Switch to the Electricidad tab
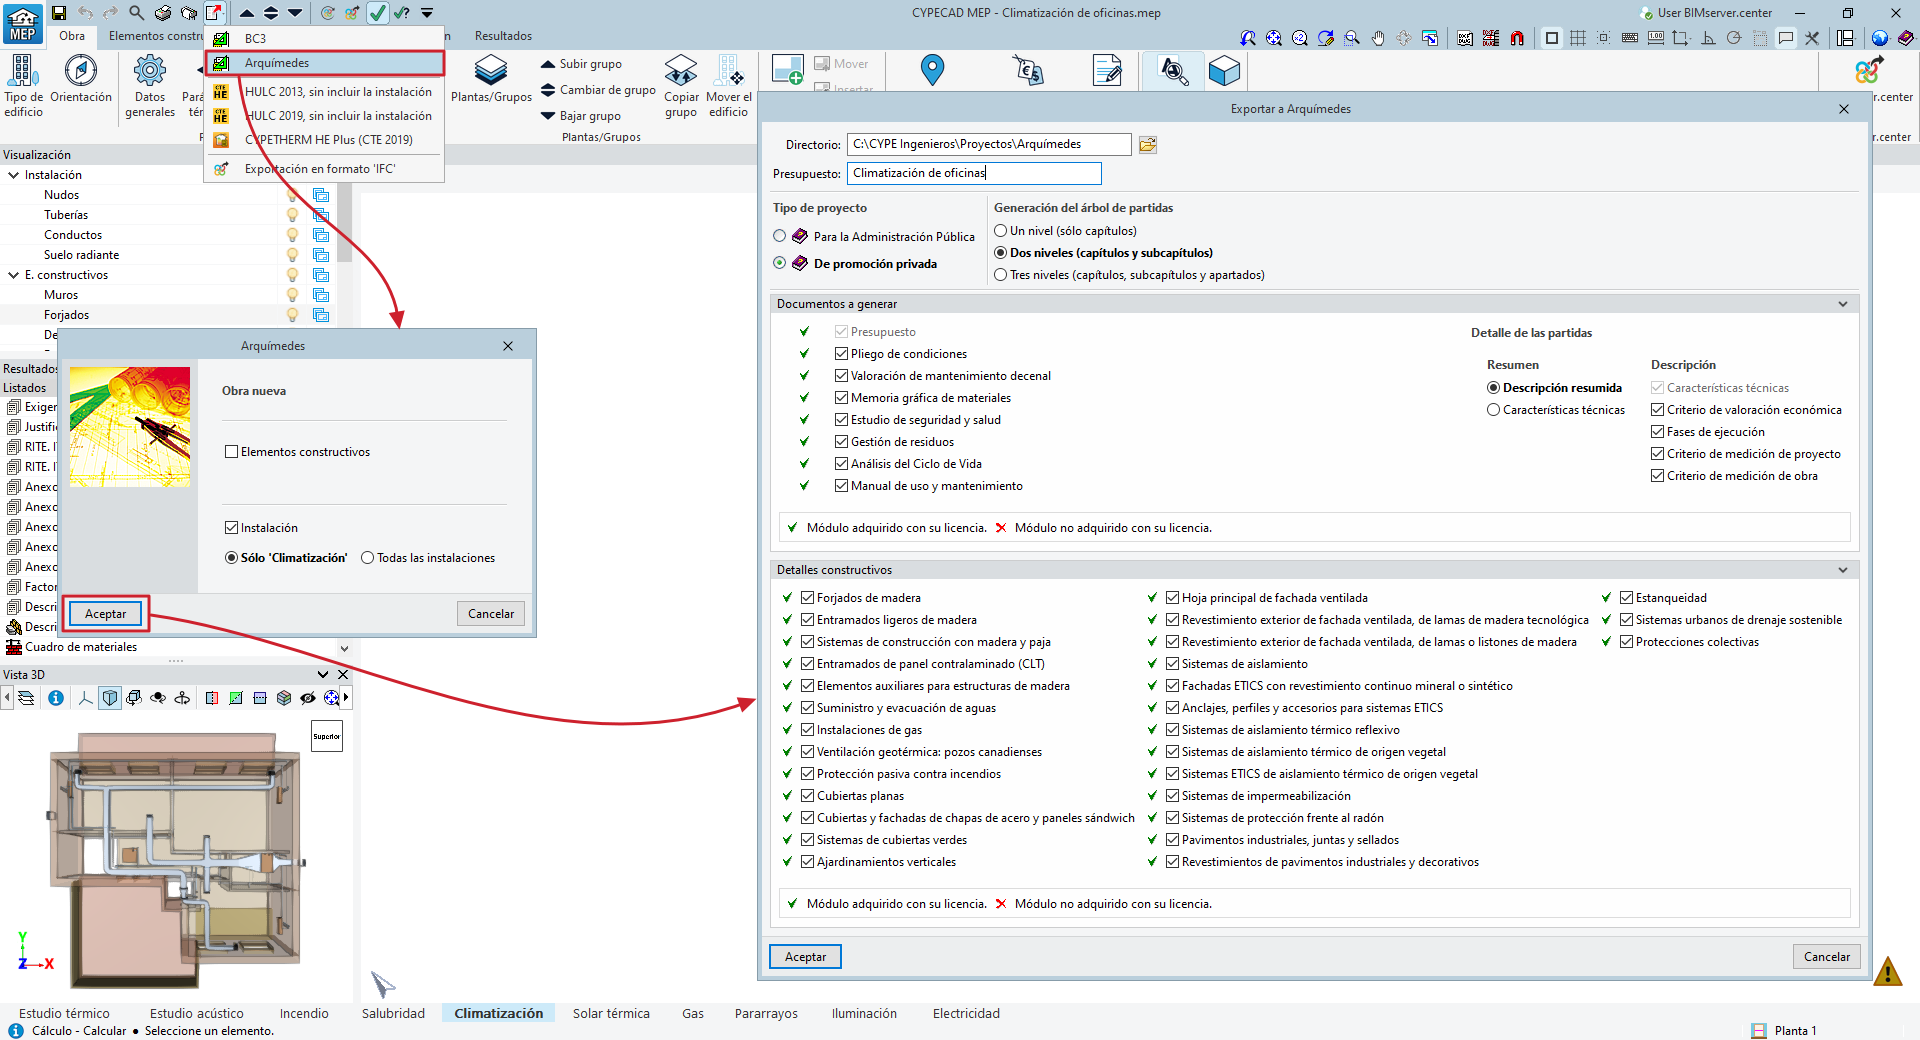 pyautogui.click(x=965, y=1013)
